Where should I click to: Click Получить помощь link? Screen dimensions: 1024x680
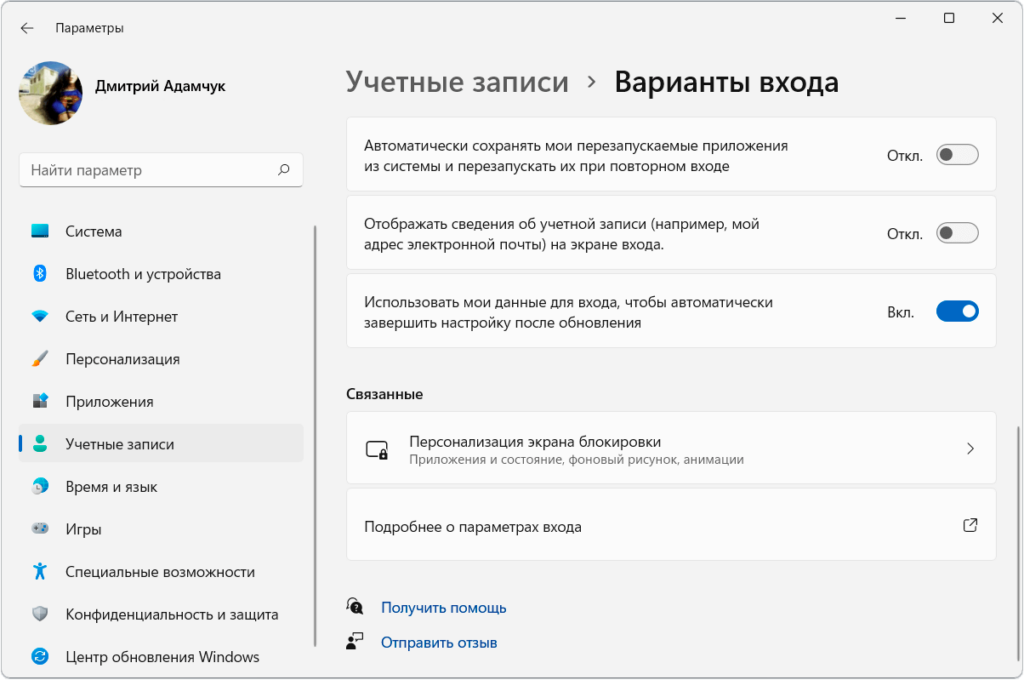pos(443,607)
